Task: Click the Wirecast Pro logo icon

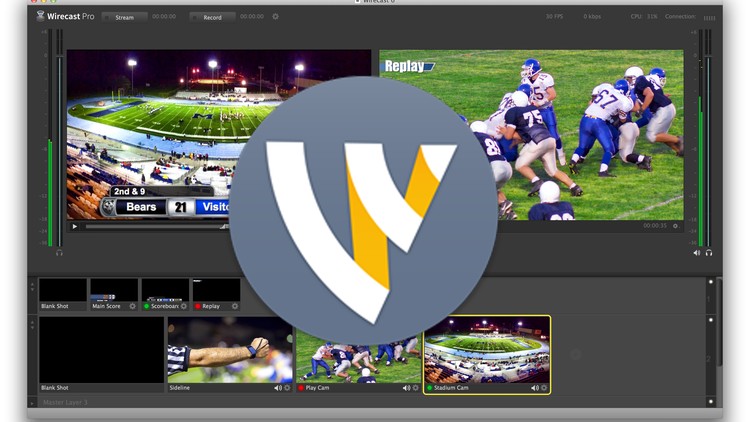Action: pos(41,16)
